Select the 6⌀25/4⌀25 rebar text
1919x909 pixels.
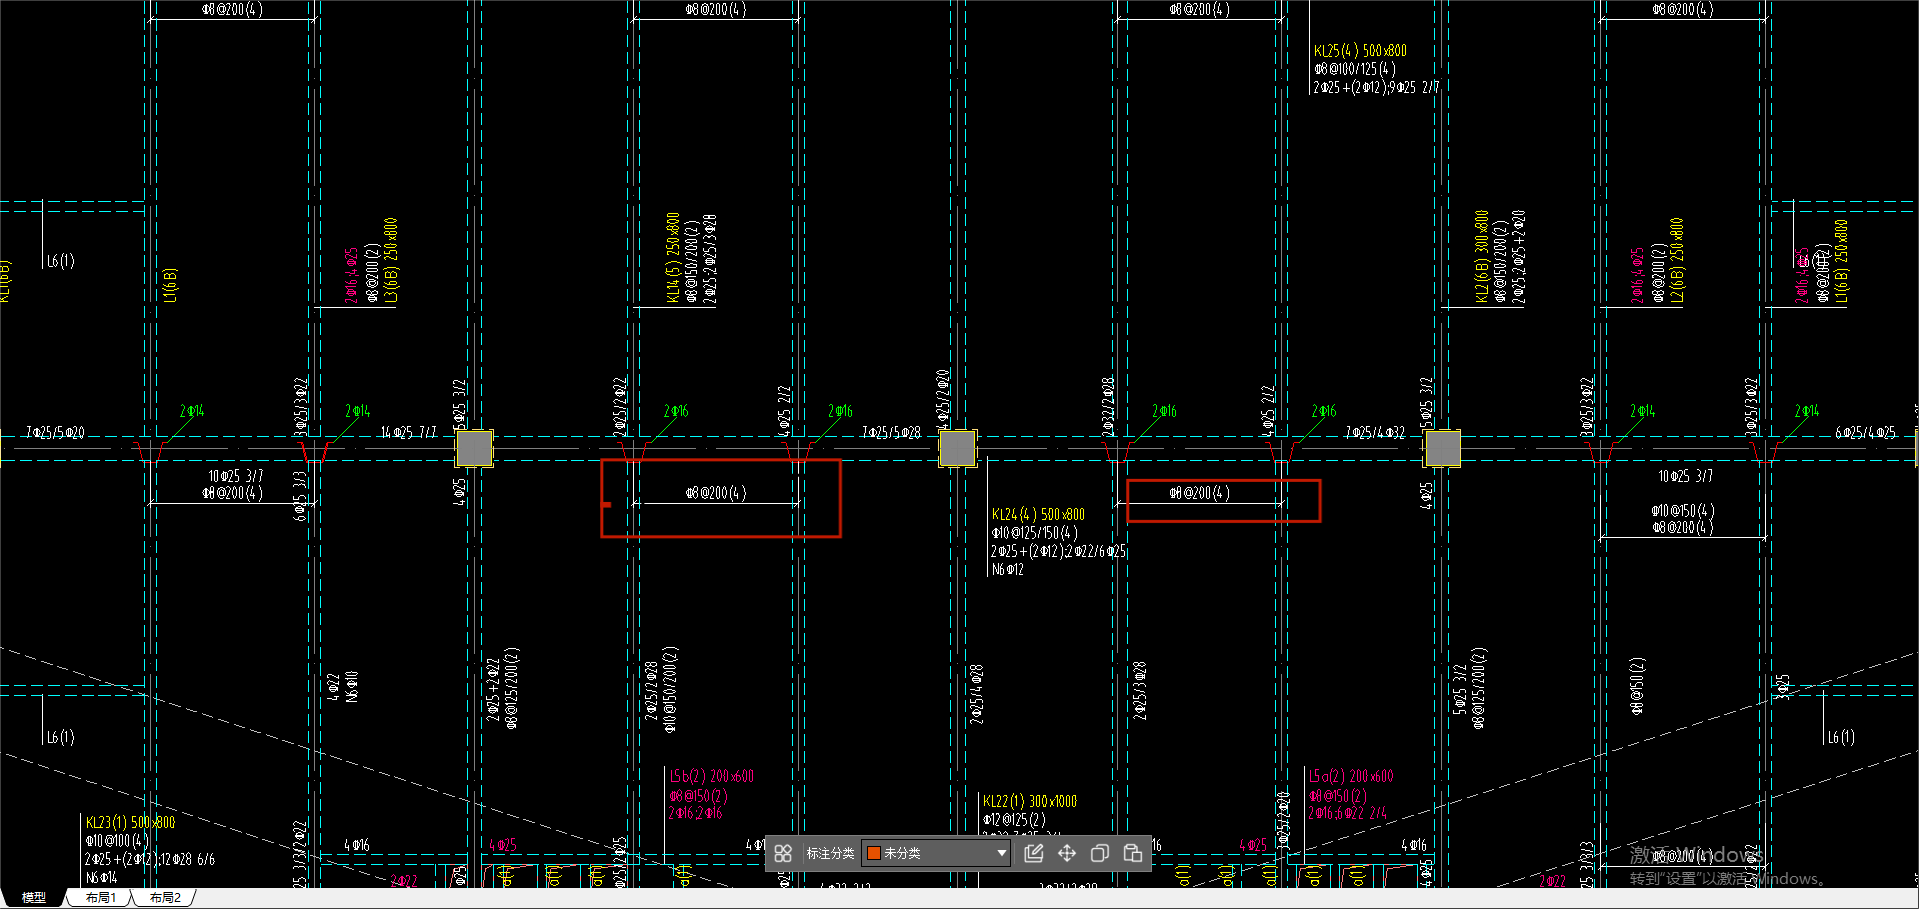1865,432
